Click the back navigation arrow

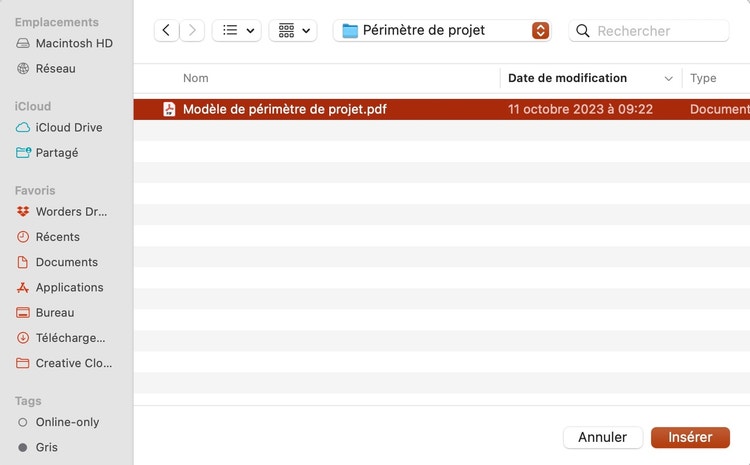[x=166, y=31]
